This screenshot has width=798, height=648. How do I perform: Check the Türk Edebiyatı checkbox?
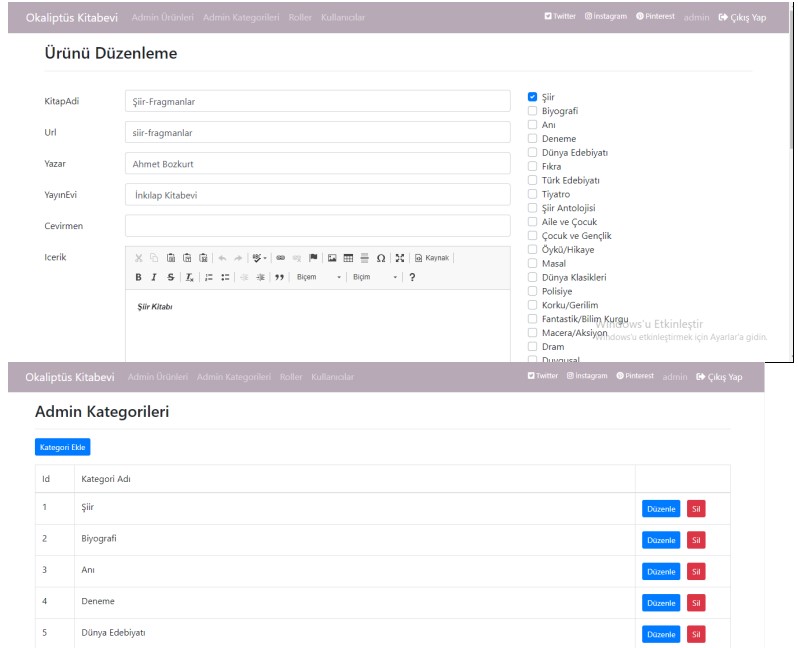tap(532, 180)
